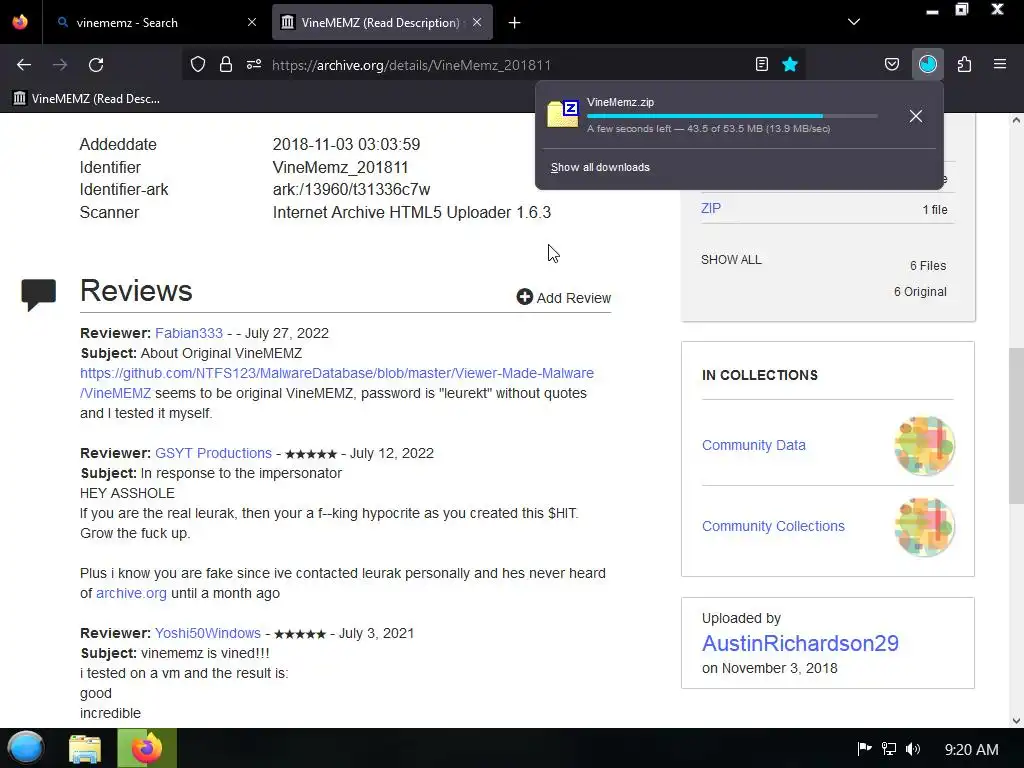Open reviewer GSYT Productions profile

(x=213, y=453)
